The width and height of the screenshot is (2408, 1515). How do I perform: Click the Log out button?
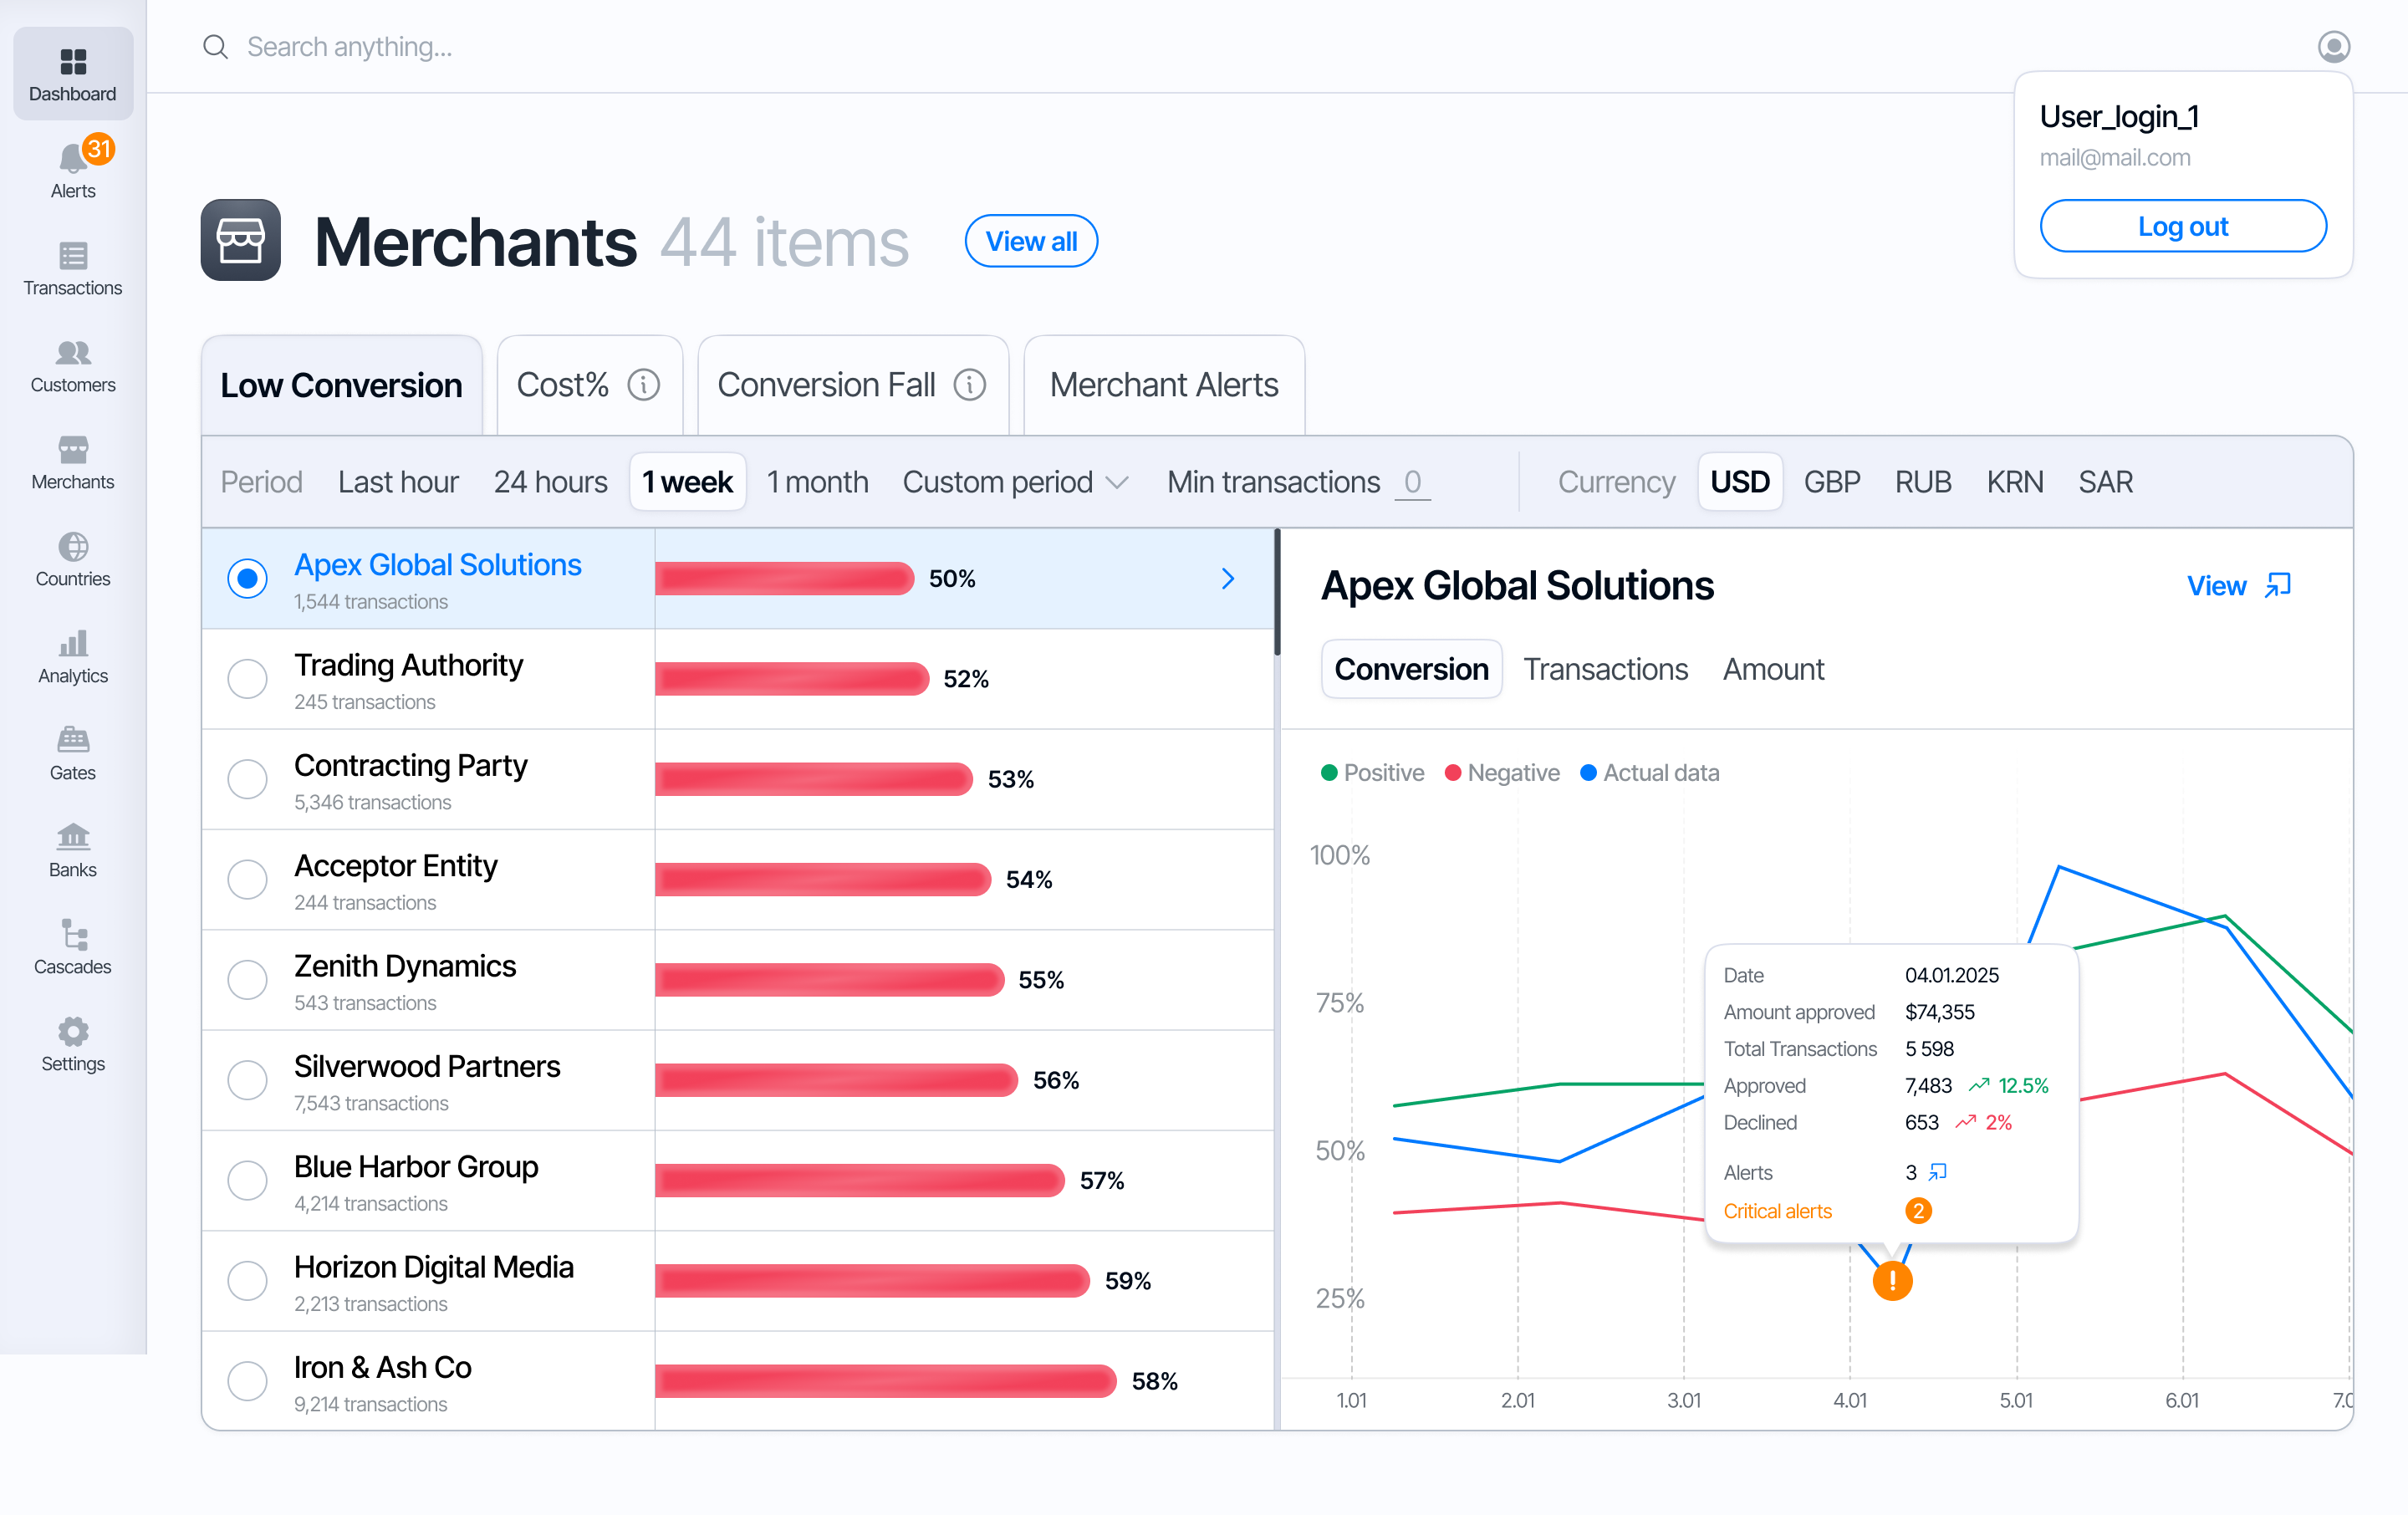pos(2182,226)
